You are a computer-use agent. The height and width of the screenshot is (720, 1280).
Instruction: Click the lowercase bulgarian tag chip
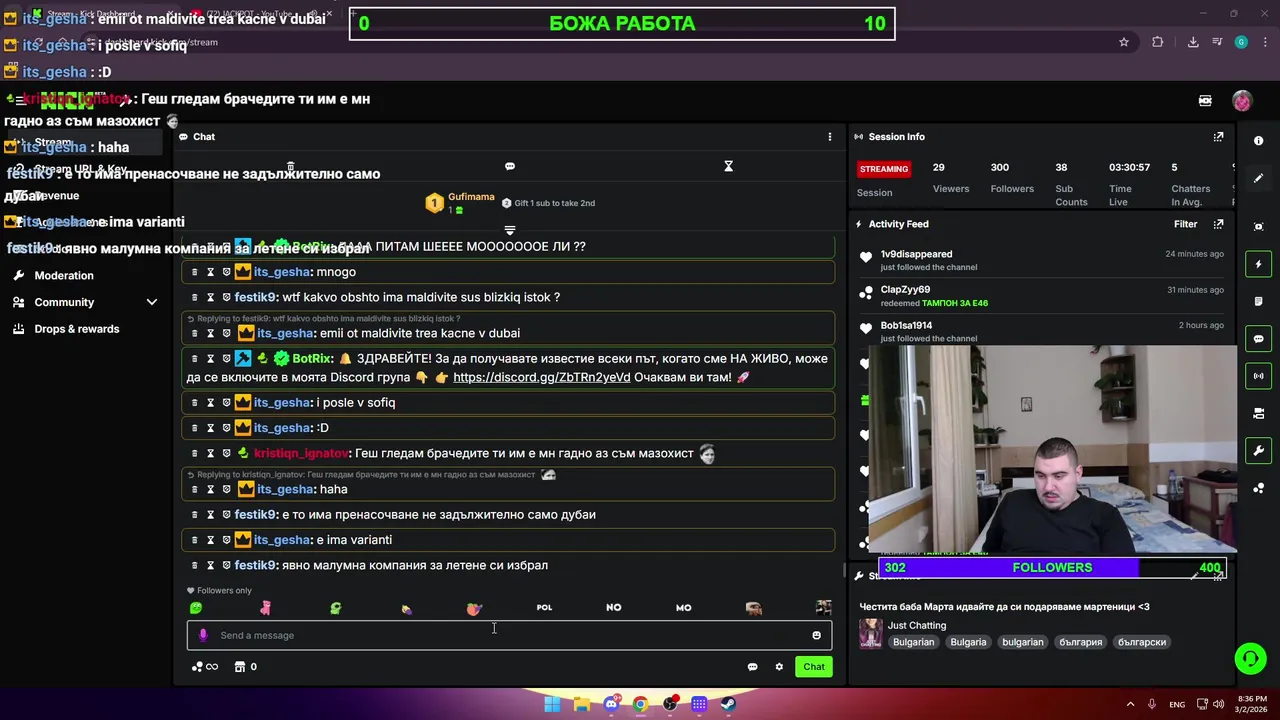pos(1022,642)
